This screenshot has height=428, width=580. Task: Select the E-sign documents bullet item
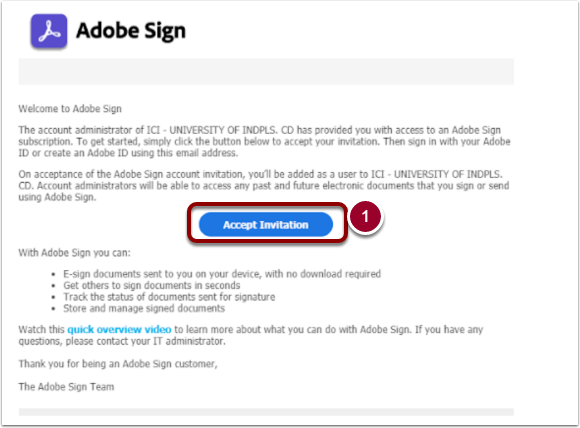tap(222, 274)
